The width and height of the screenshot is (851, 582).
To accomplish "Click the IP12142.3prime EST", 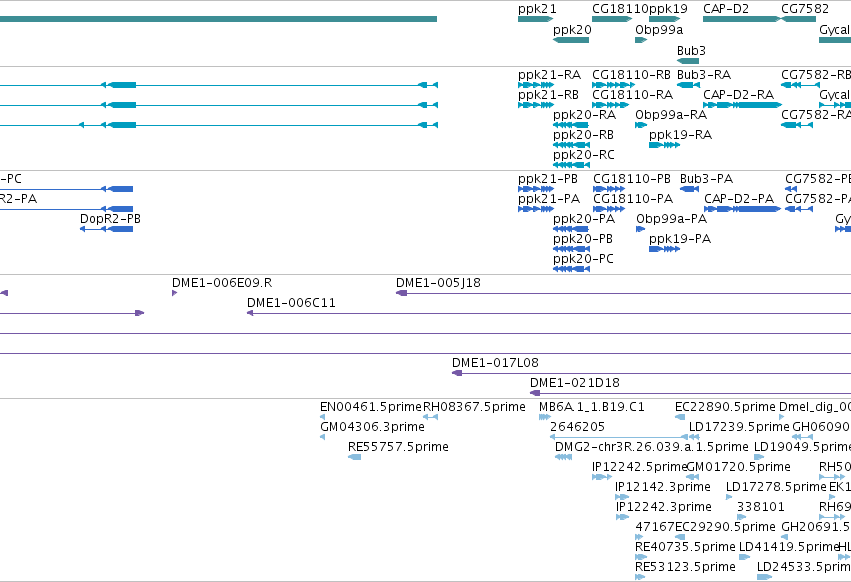I will pos(622,497).
